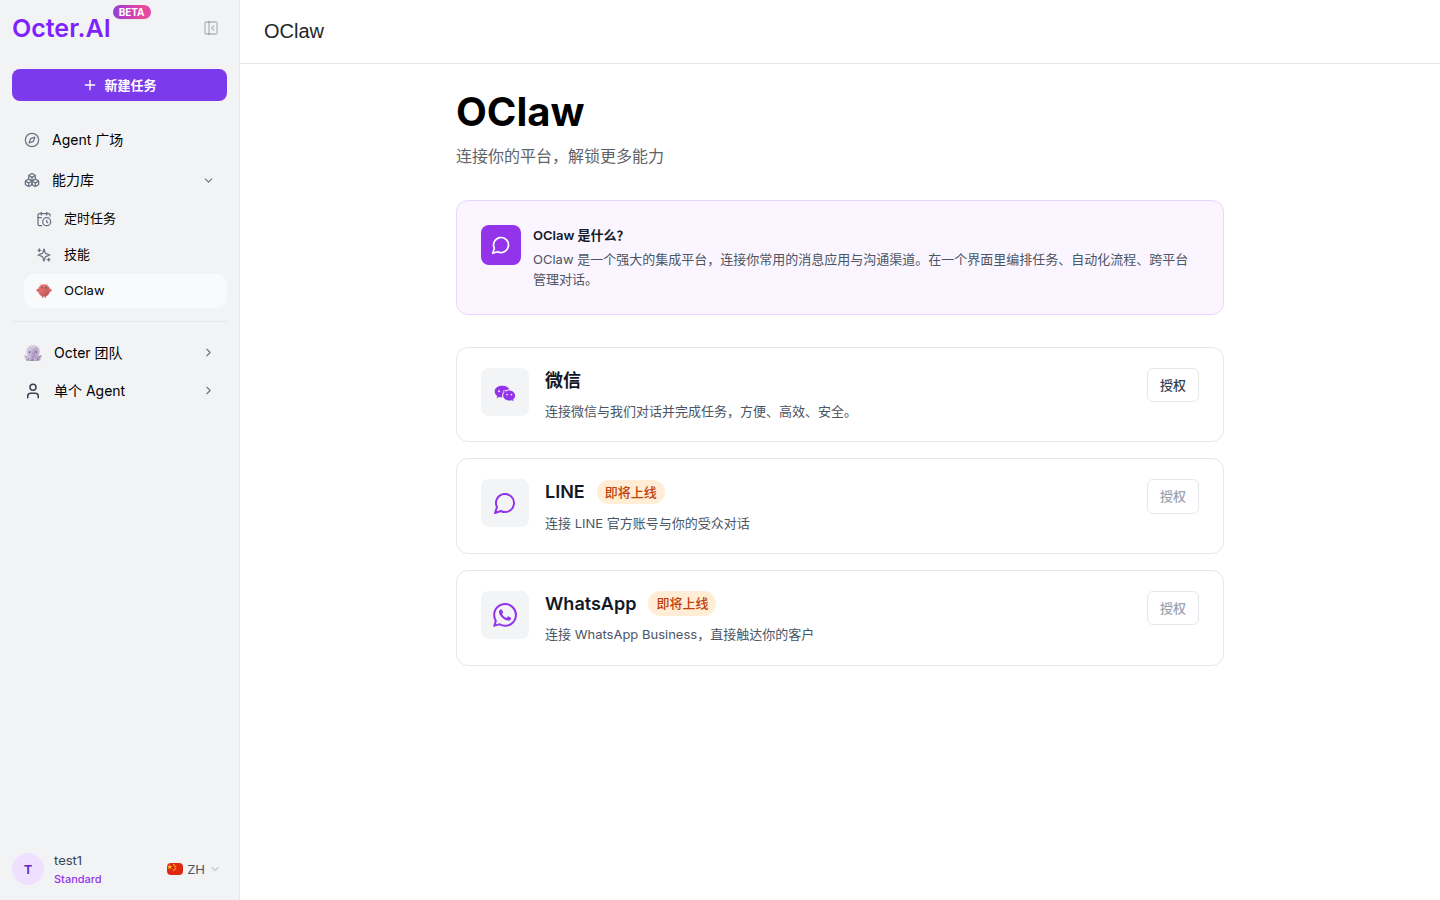Click 'OClaw 是什么?' heading
The height and width of the screenshot is (900, 1440).
578,235
